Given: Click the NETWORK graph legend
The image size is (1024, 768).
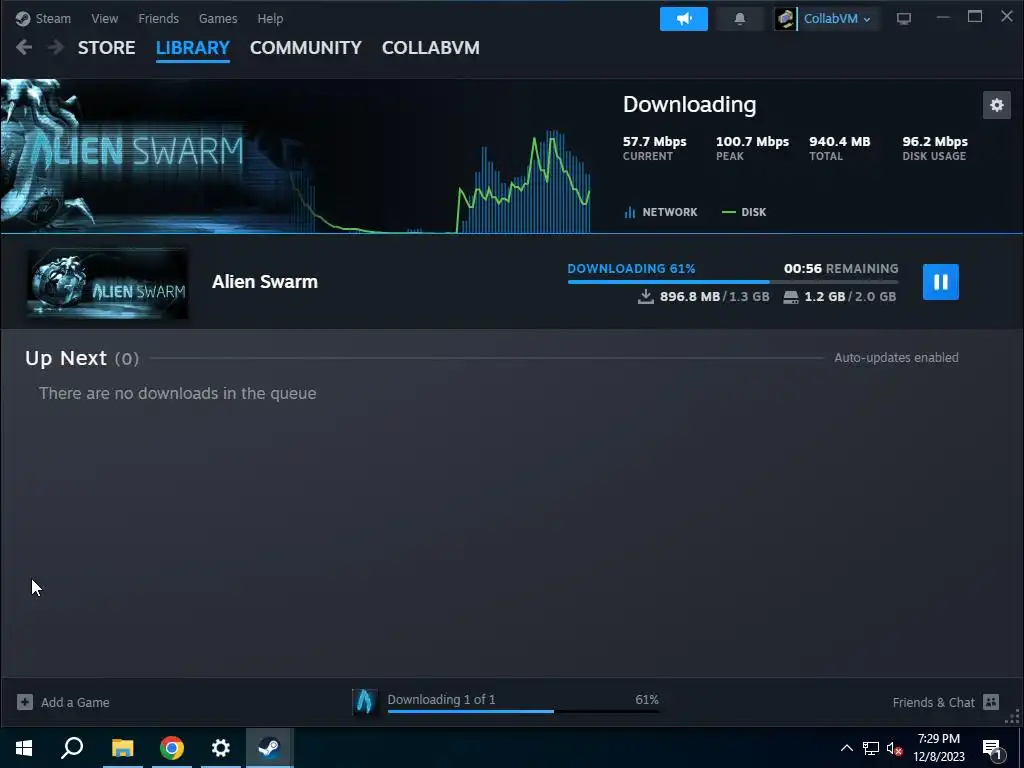Looking at the screenshot, I should (661, 212).
